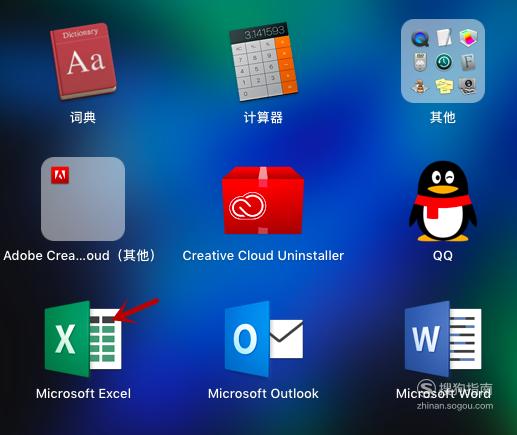
Task: Open the 其他 folder of utilities
Action: point(443,61)
